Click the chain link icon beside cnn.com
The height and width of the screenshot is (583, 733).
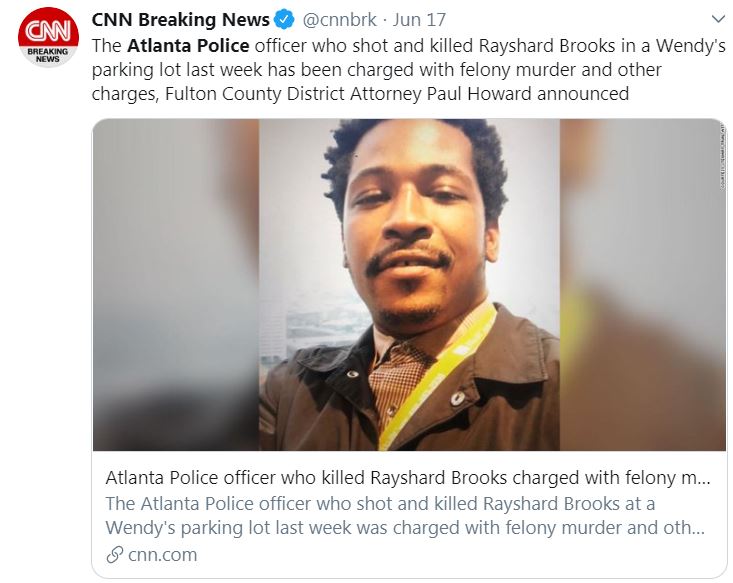pyautogui.click(x=115, y=555)
